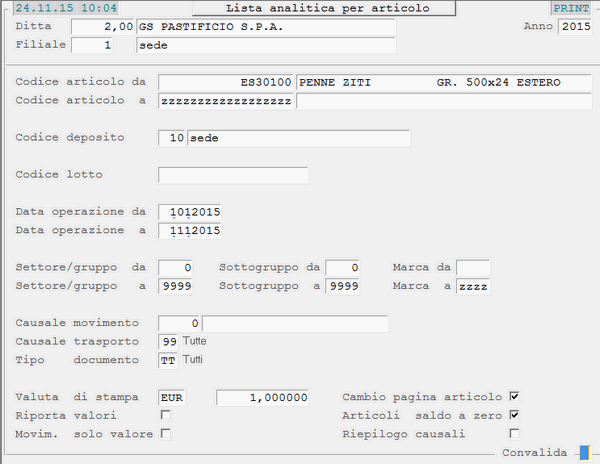Click the Tipo documento TT field
Viewport: 600px width, 464px height.
pyautogui.click(x=168, y=360)
